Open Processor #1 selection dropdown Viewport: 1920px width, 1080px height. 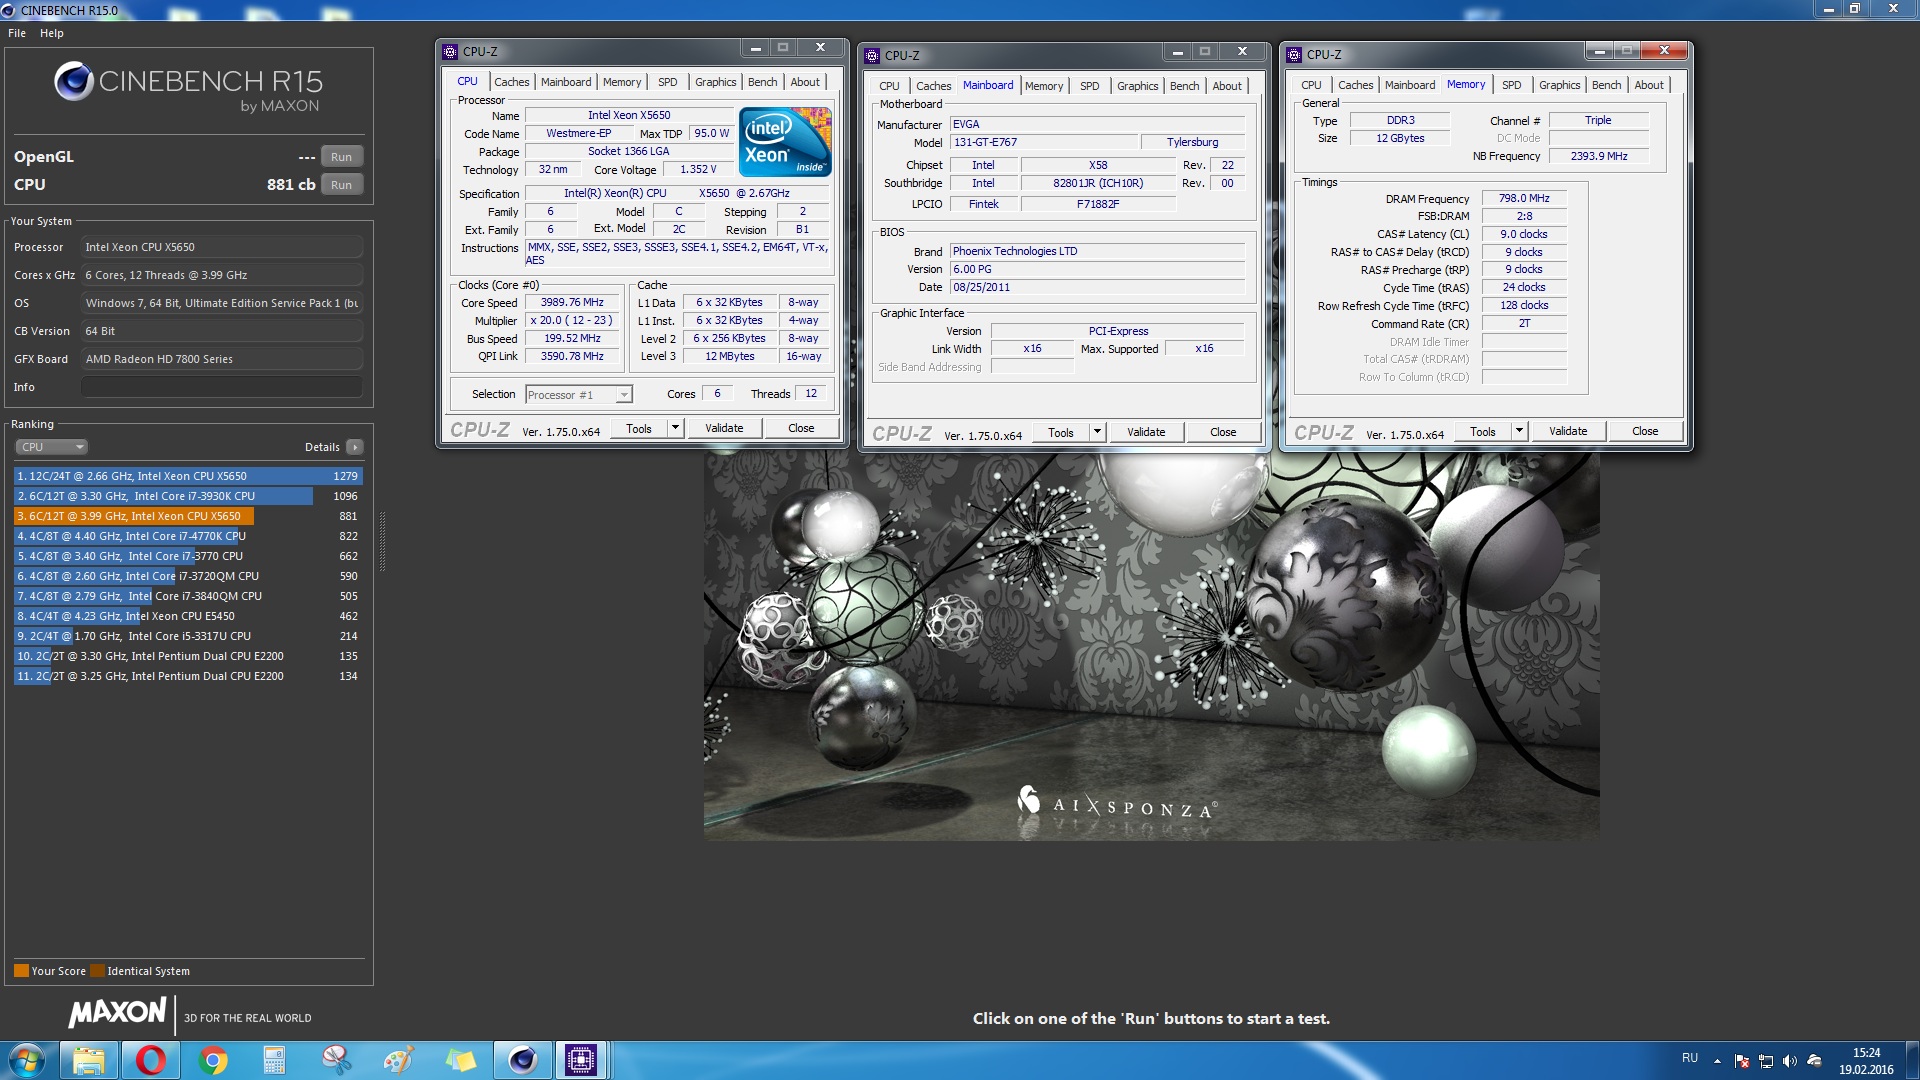tap(579, 394)
